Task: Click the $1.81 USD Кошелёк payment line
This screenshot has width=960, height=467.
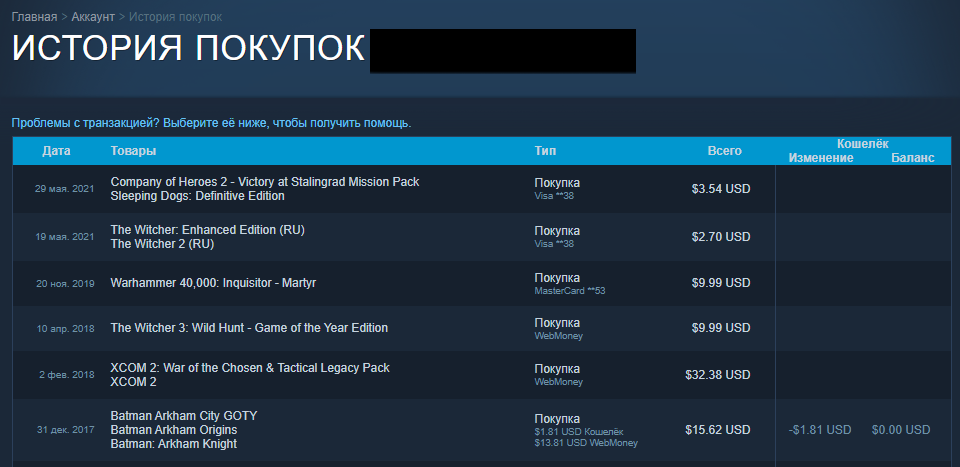Action: [x=579, y=432]
